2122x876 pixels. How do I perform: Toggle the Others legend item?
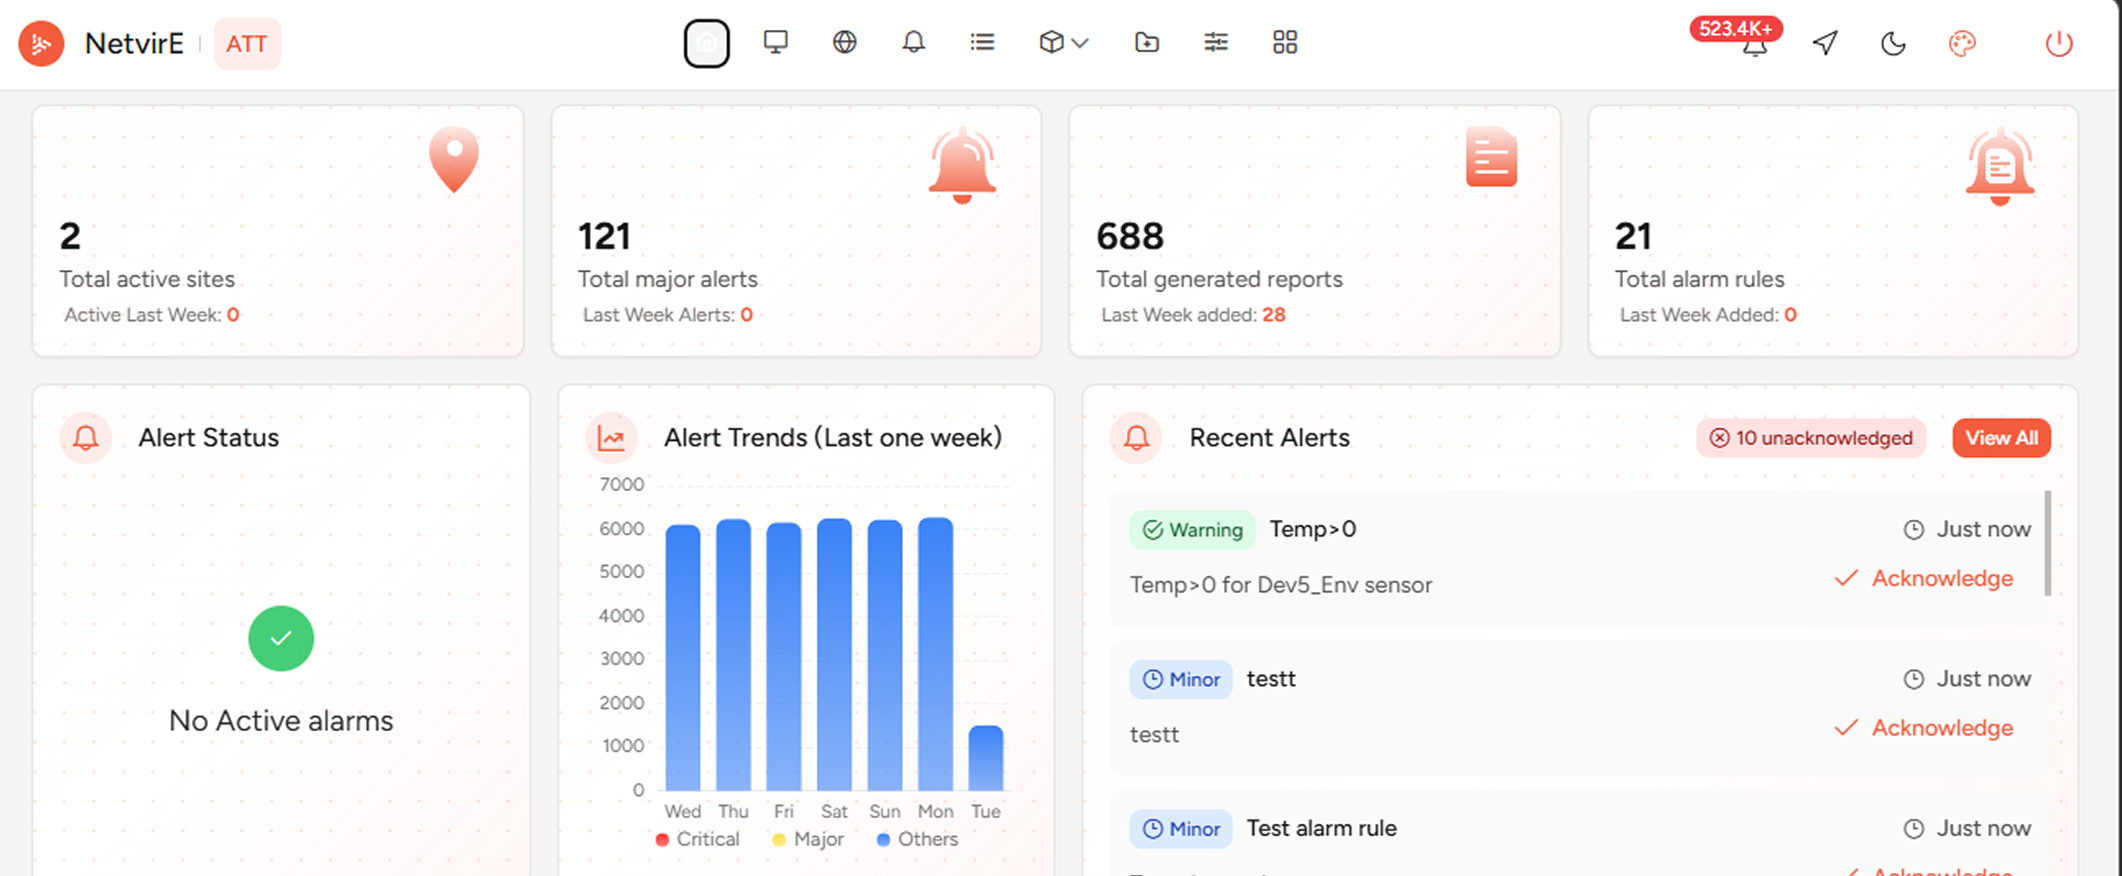(x=917, y=839)
